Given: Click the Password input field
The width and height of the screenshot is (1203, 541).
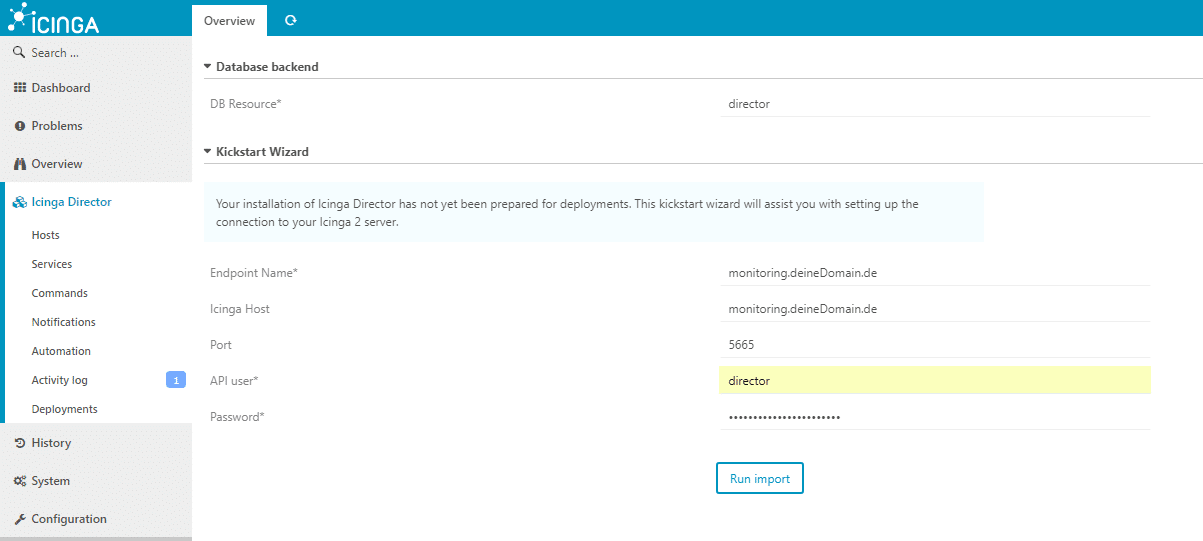Looking at the screenshot, I should [x=934, y=417].
